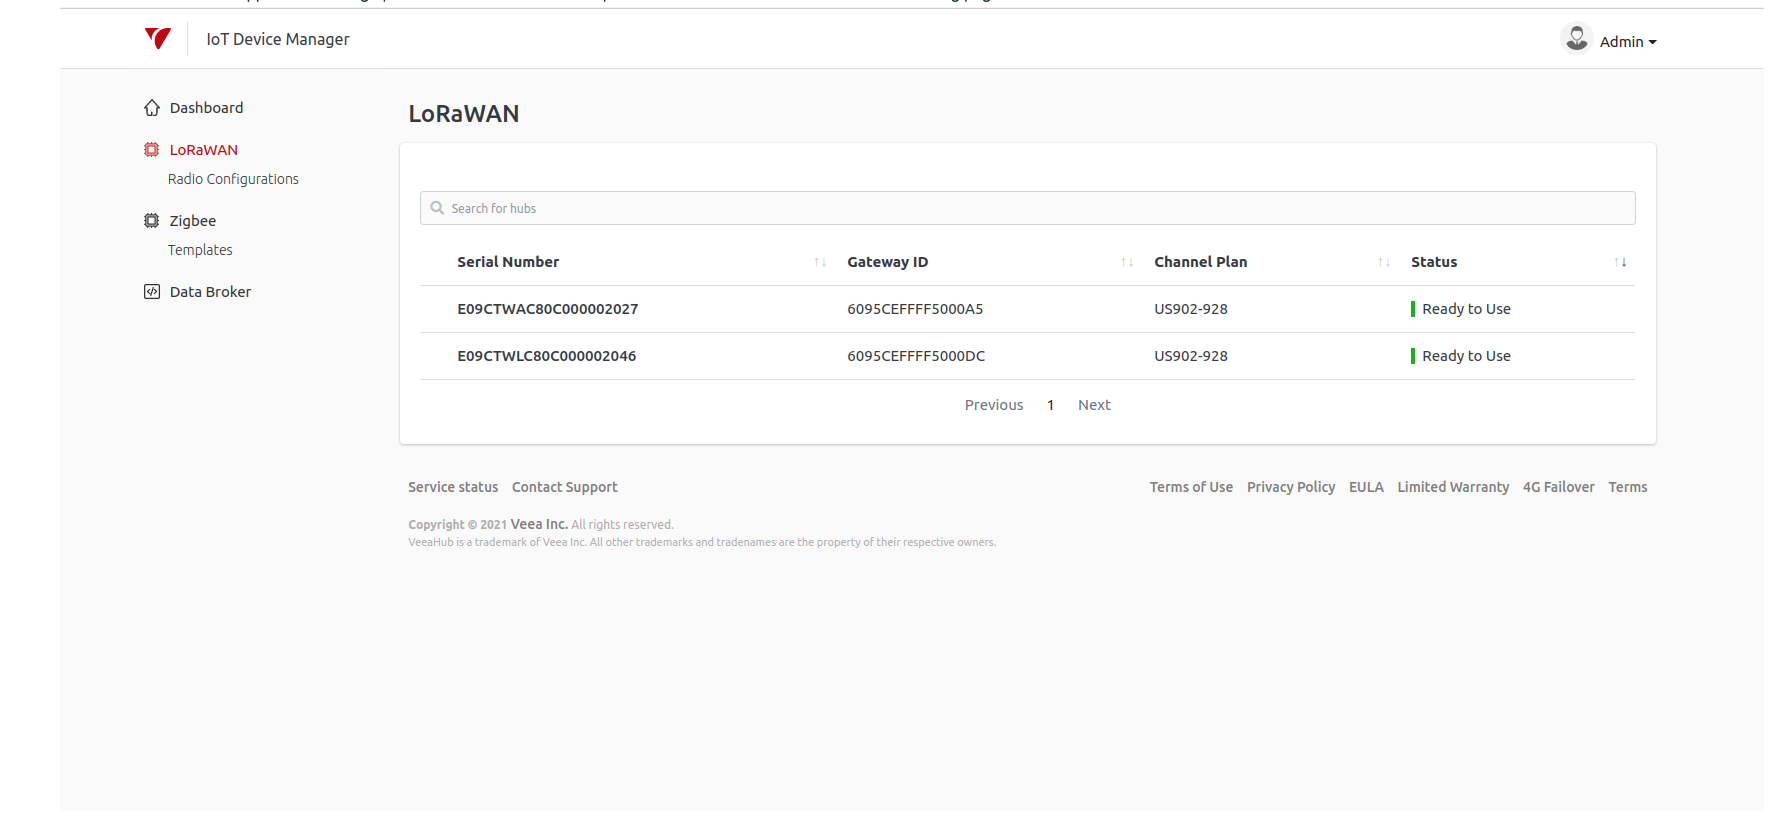
Task: Click the Status column header
Action: pyautogui.click(x=1434, y=262)
